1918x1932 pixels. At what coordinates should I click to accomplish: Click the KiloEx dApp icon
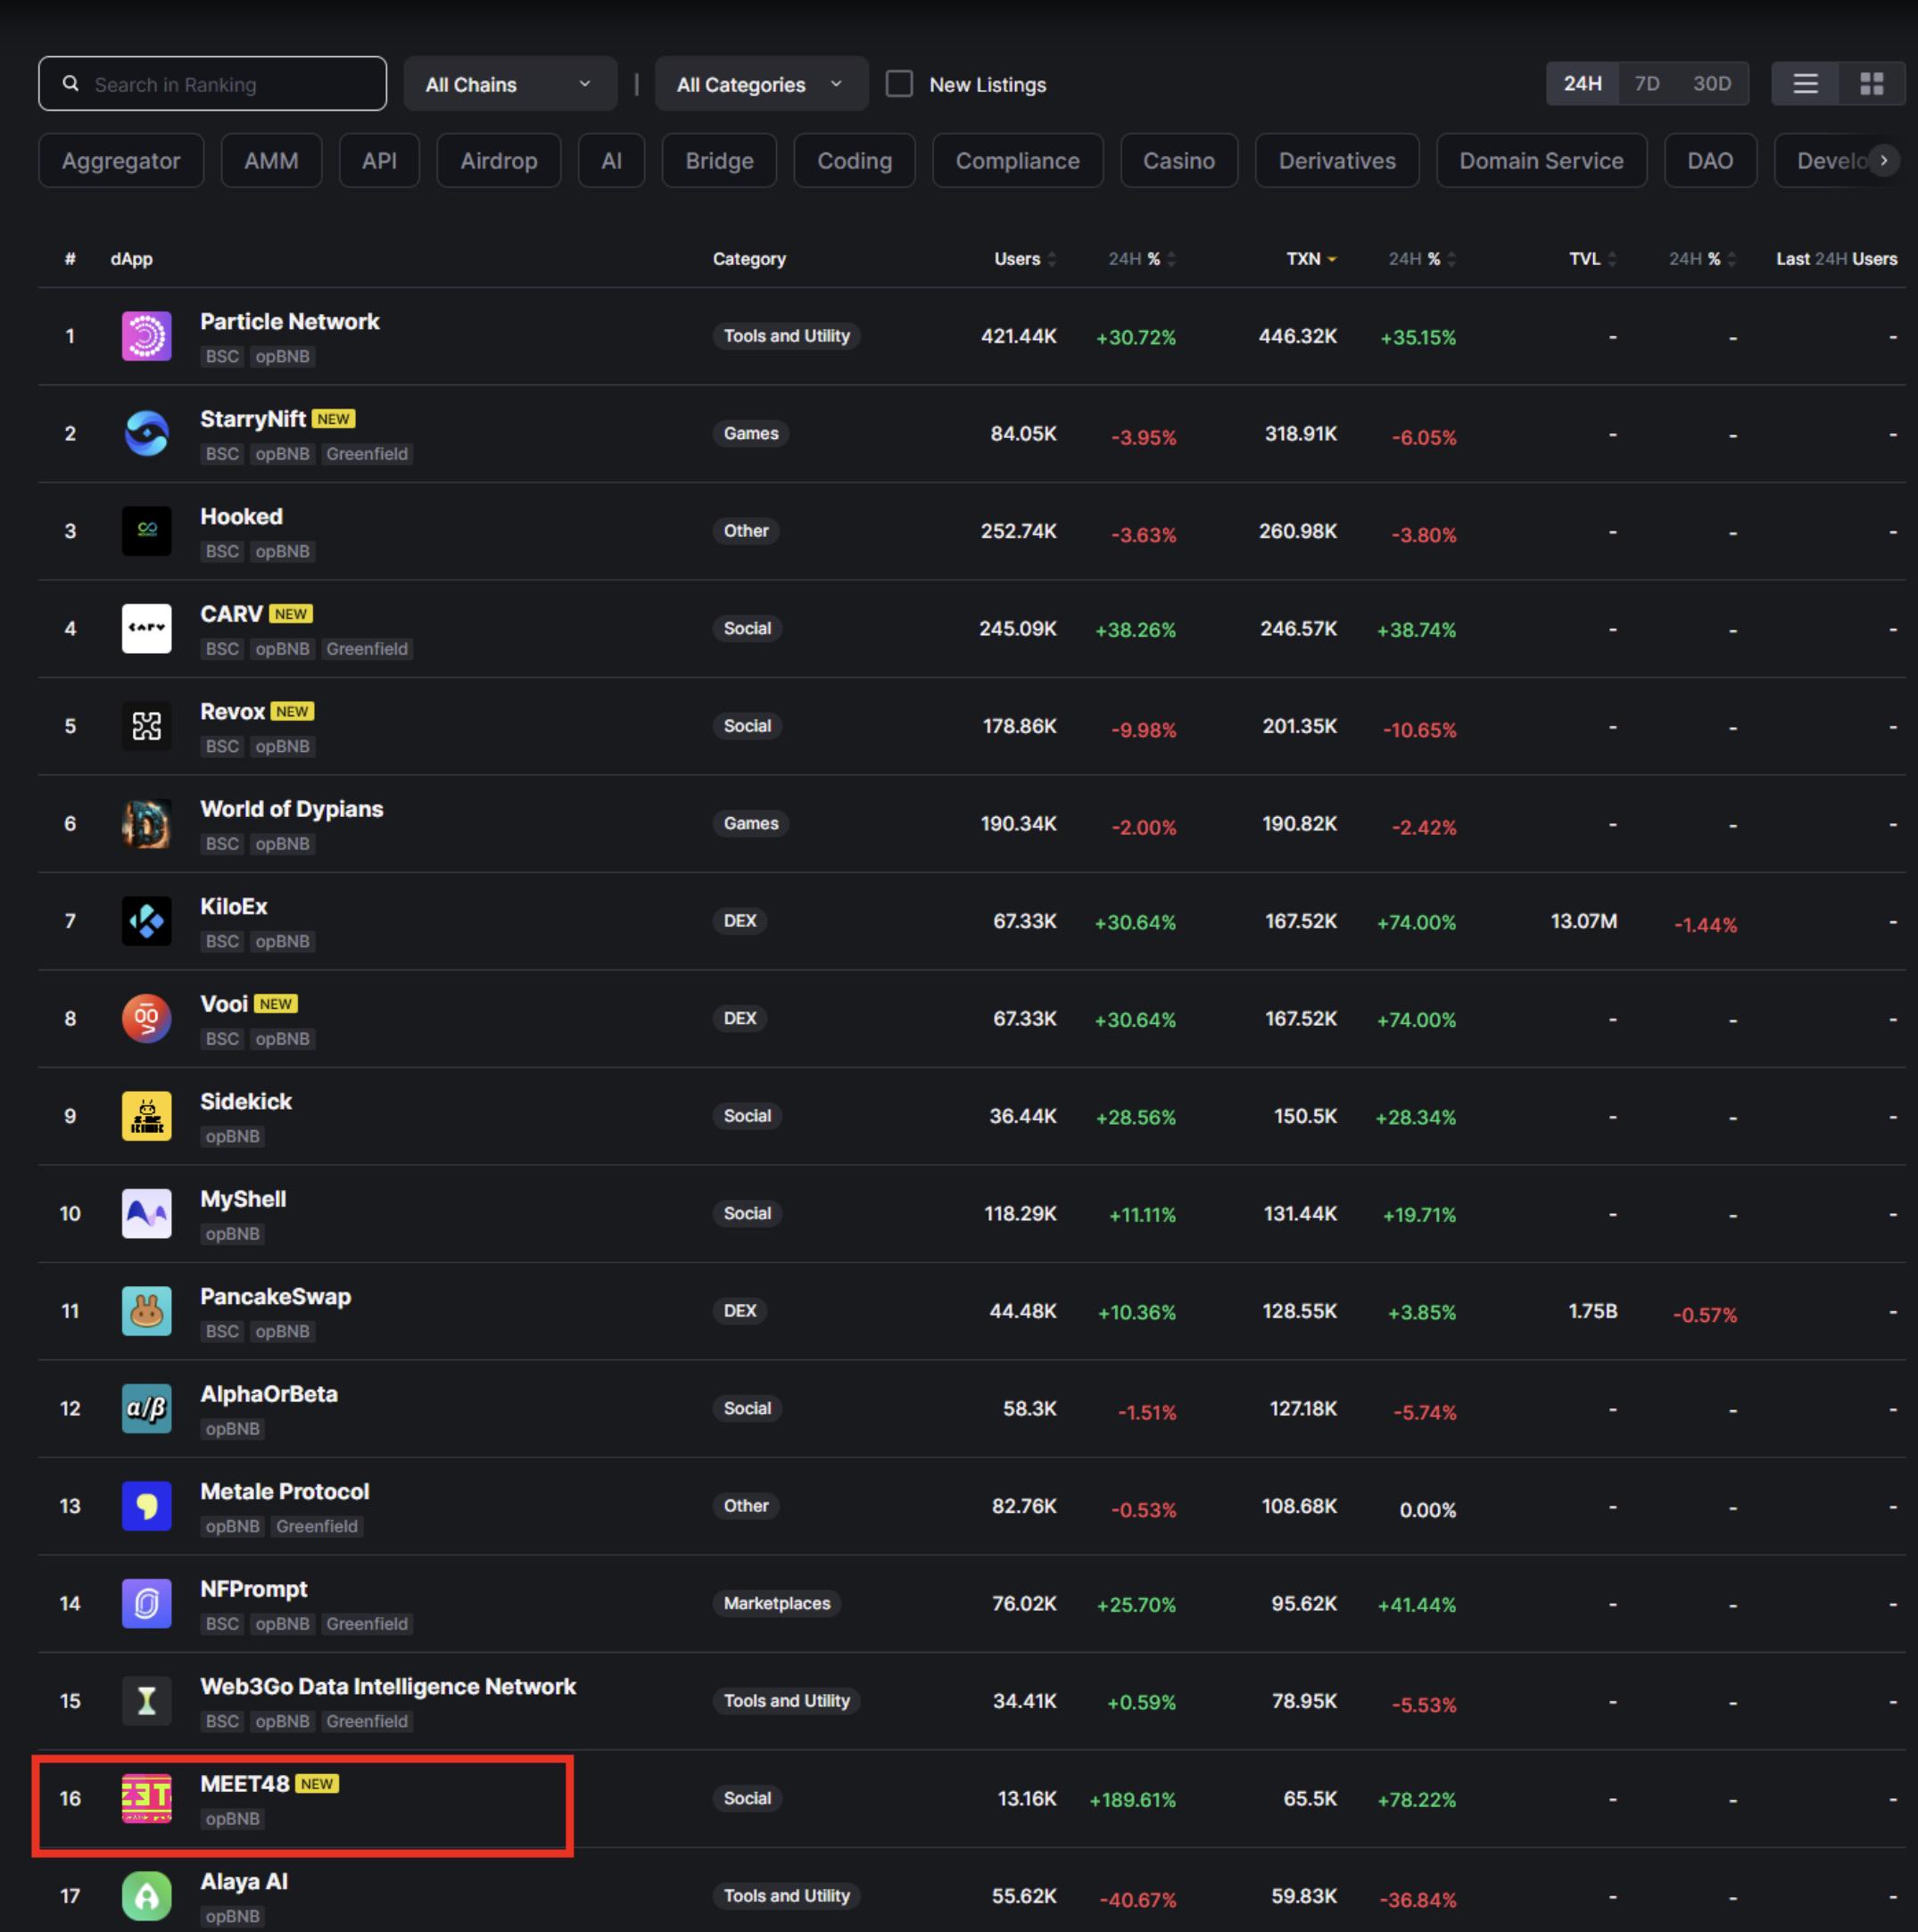click(x=146, y=921)
